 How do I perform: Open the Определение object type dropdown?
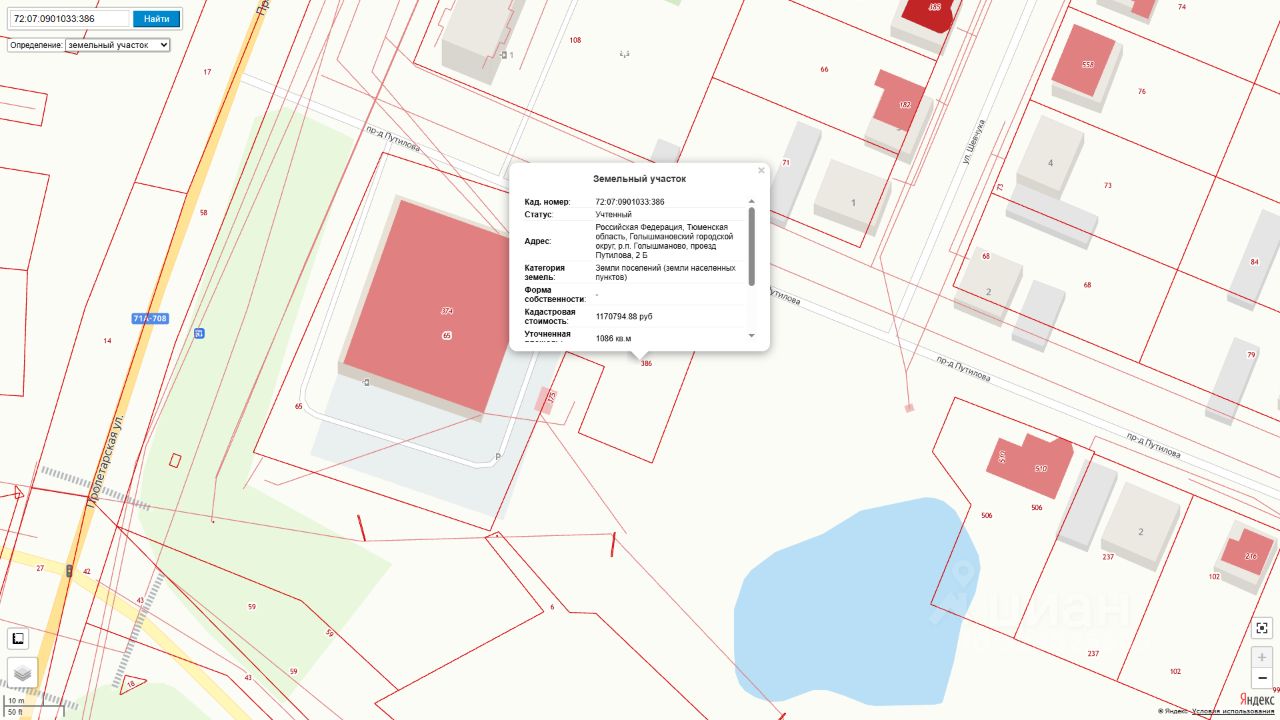click(x=118, y=45)
